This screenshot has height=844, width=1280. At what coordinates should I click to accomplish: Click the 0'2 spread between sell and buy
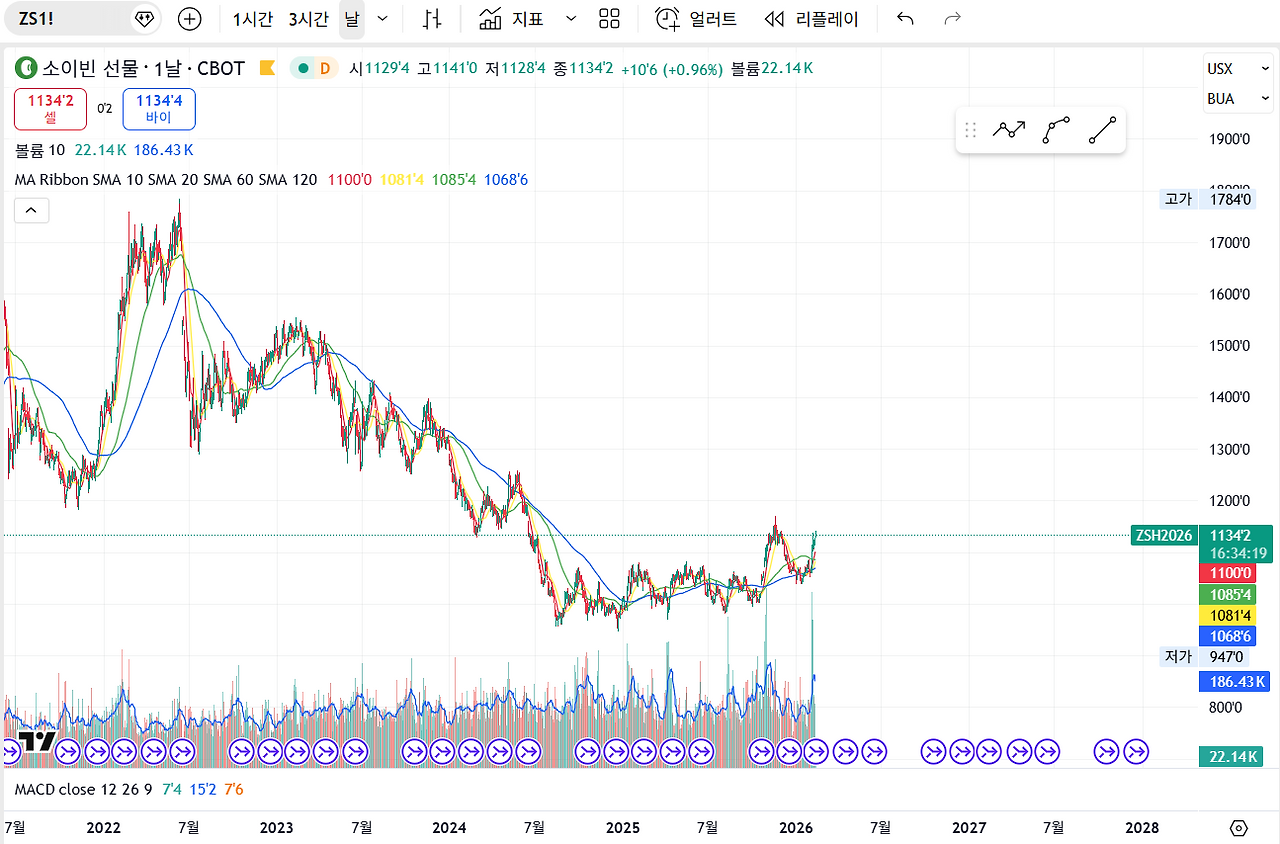(x=105, y=109)
